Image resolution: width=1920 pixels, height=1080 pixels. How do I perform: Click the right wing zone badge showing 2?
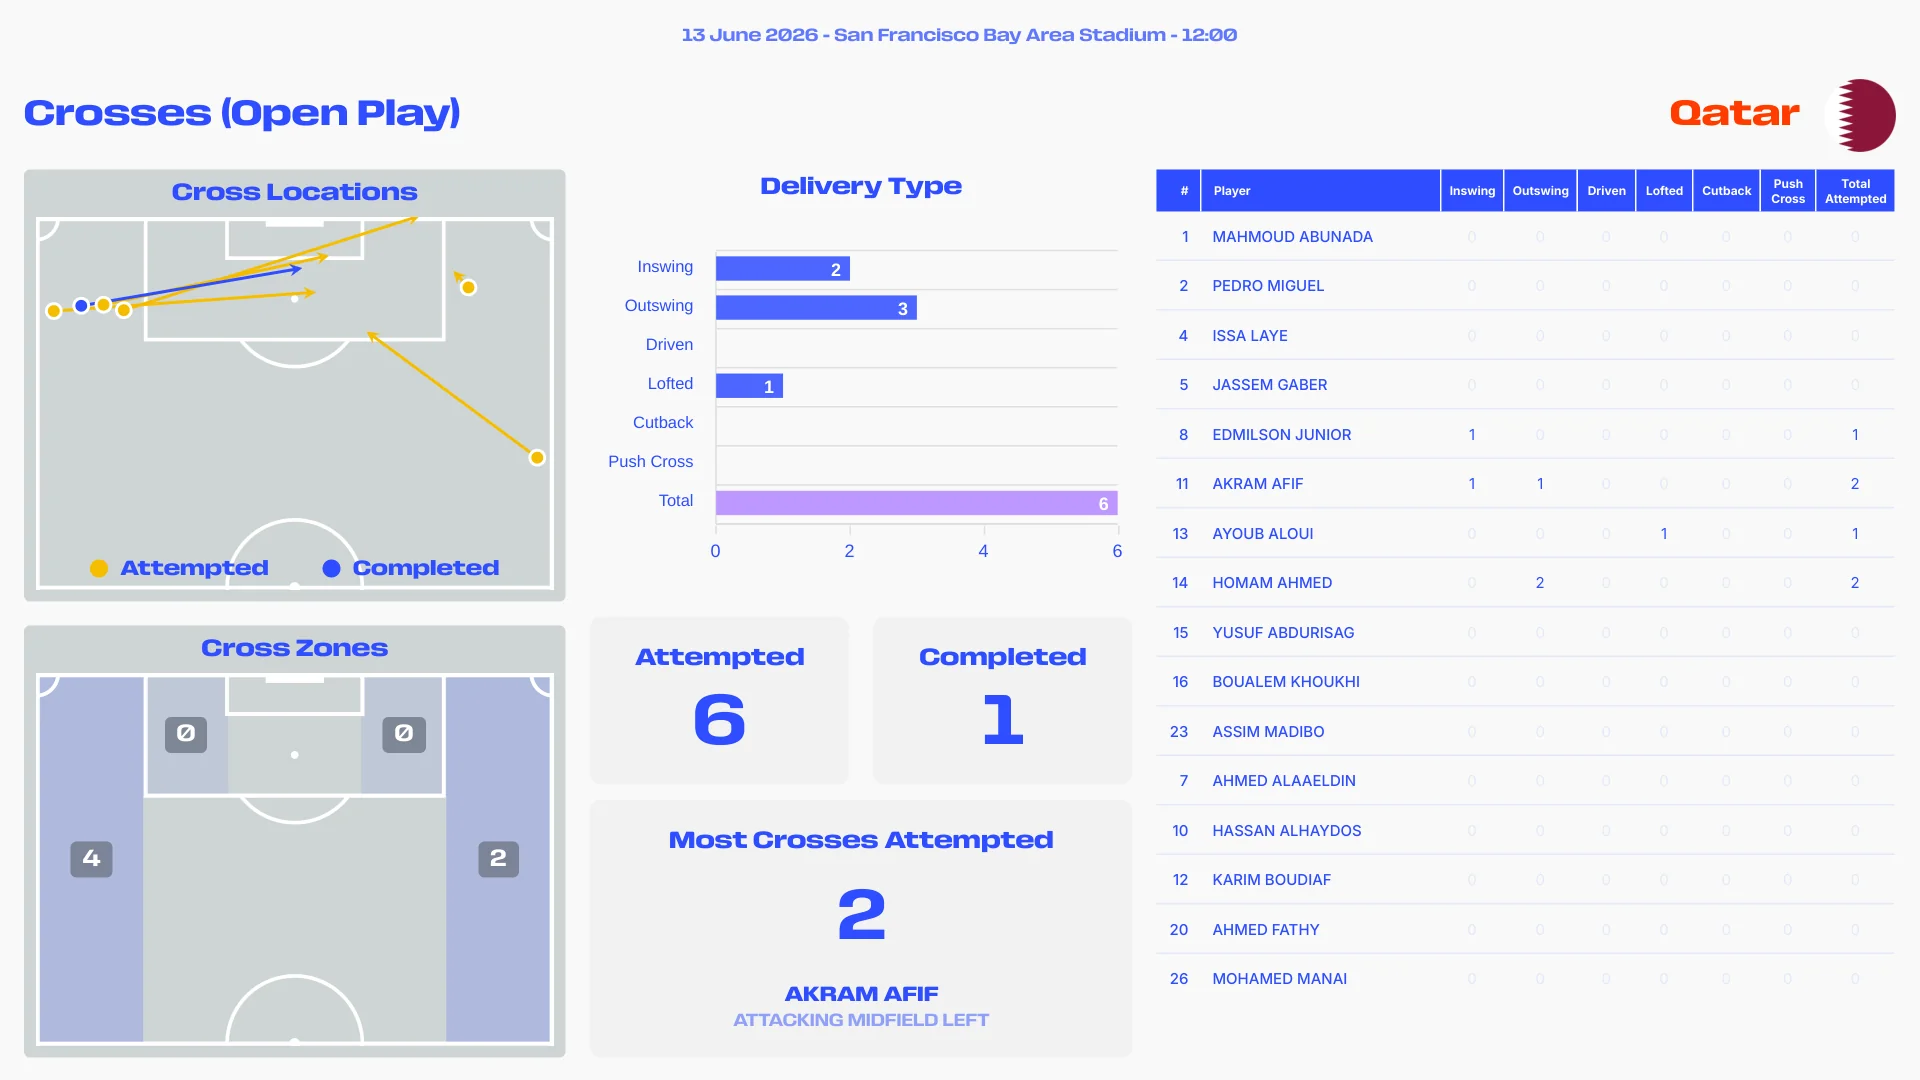coord(498,859)
